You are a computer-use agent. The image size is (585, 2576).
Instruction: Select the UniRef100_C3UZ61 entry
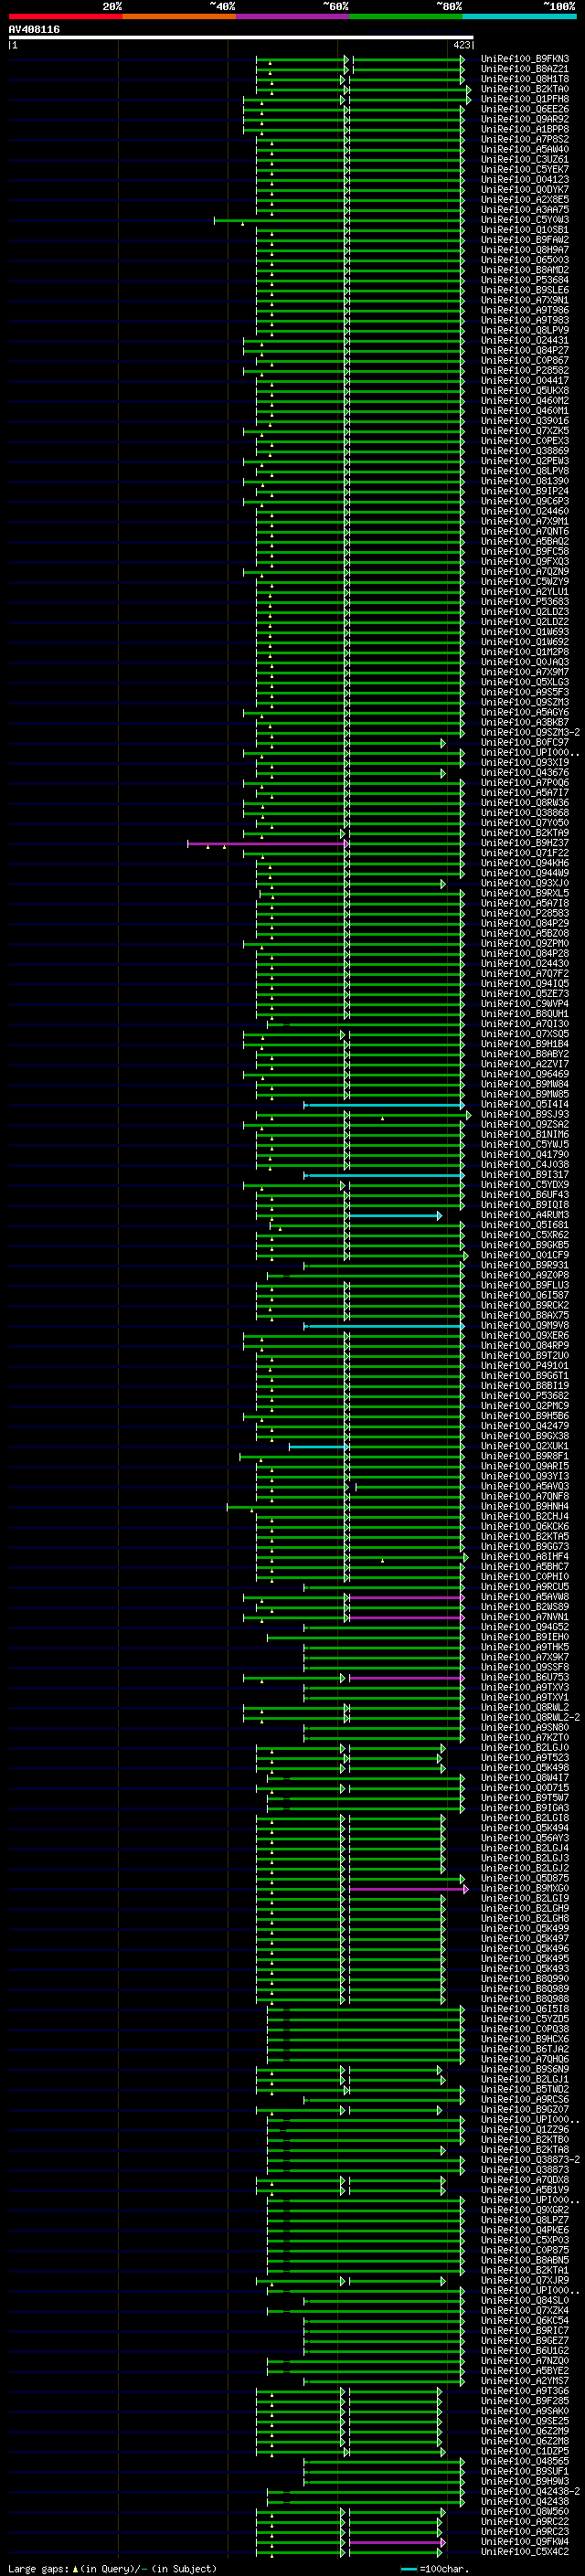coord(525,159)
